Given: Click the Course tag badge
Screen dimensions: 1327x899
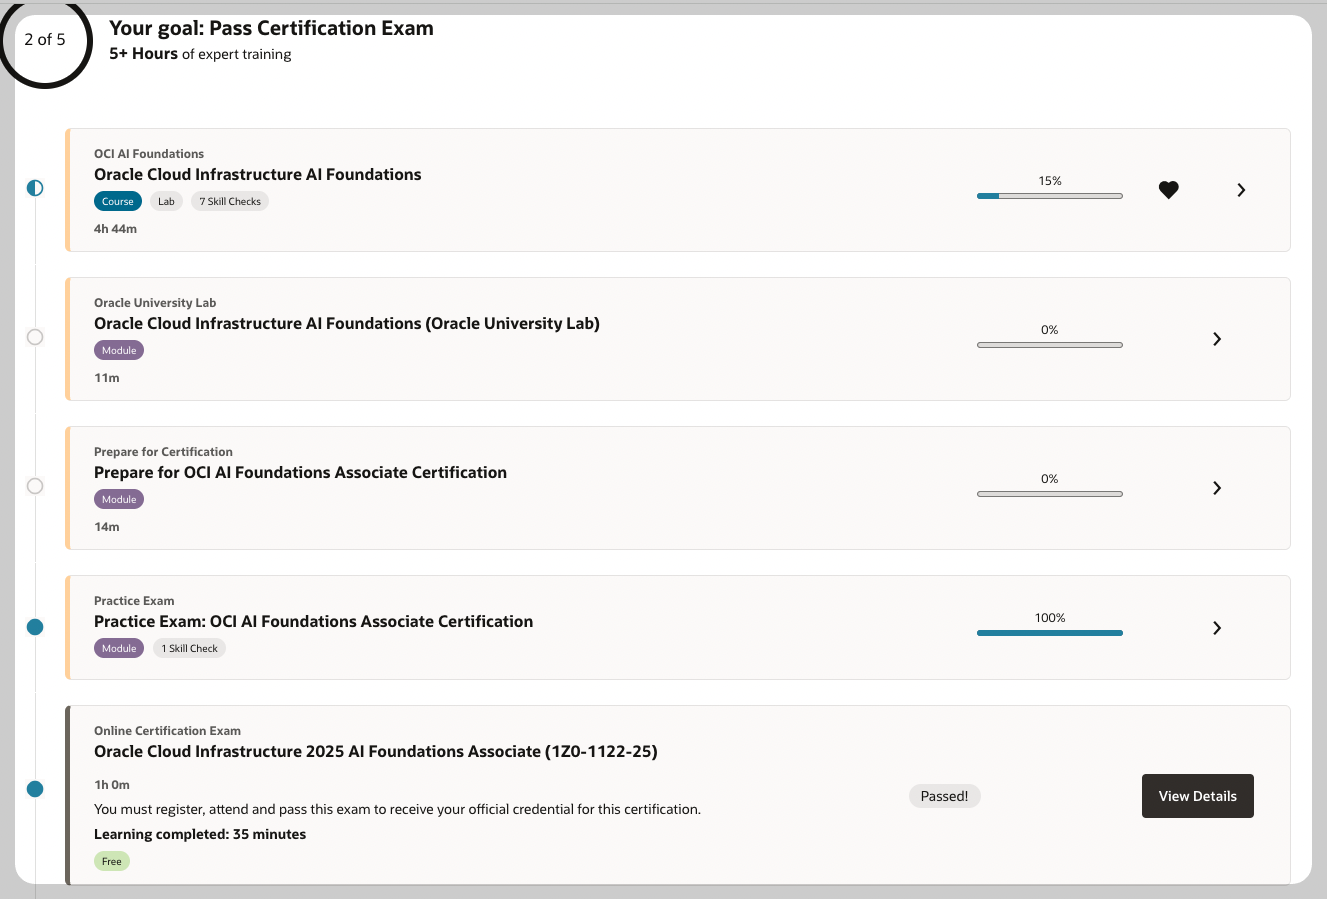Looking at the screenshot, I should point(118,201).
